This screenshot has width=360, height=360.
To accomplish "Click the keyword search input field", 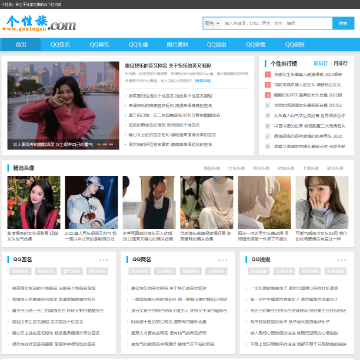I will tap(276, 24).
